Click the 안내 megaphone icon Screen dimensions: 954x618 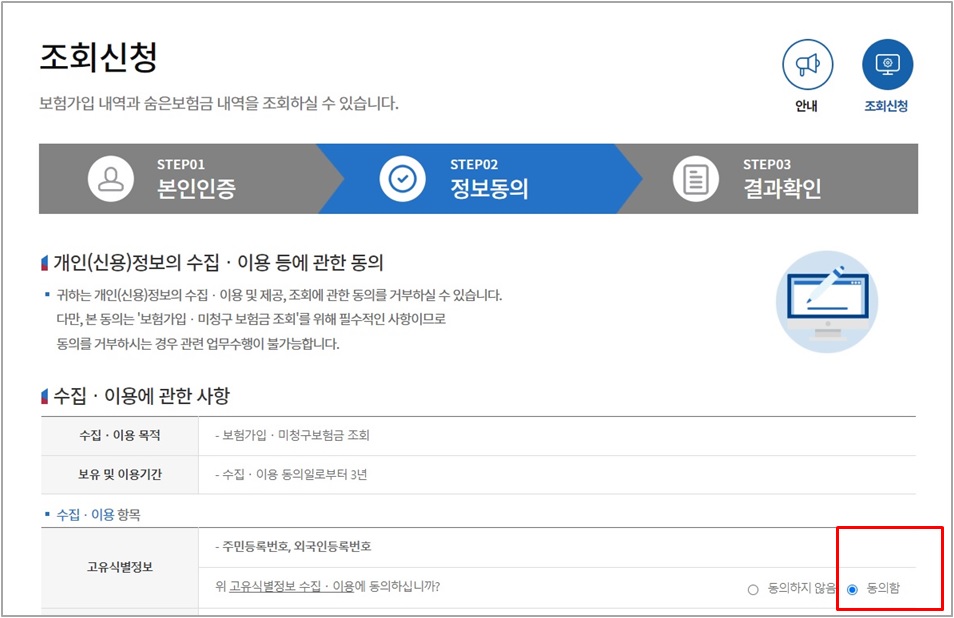point(807,64)
